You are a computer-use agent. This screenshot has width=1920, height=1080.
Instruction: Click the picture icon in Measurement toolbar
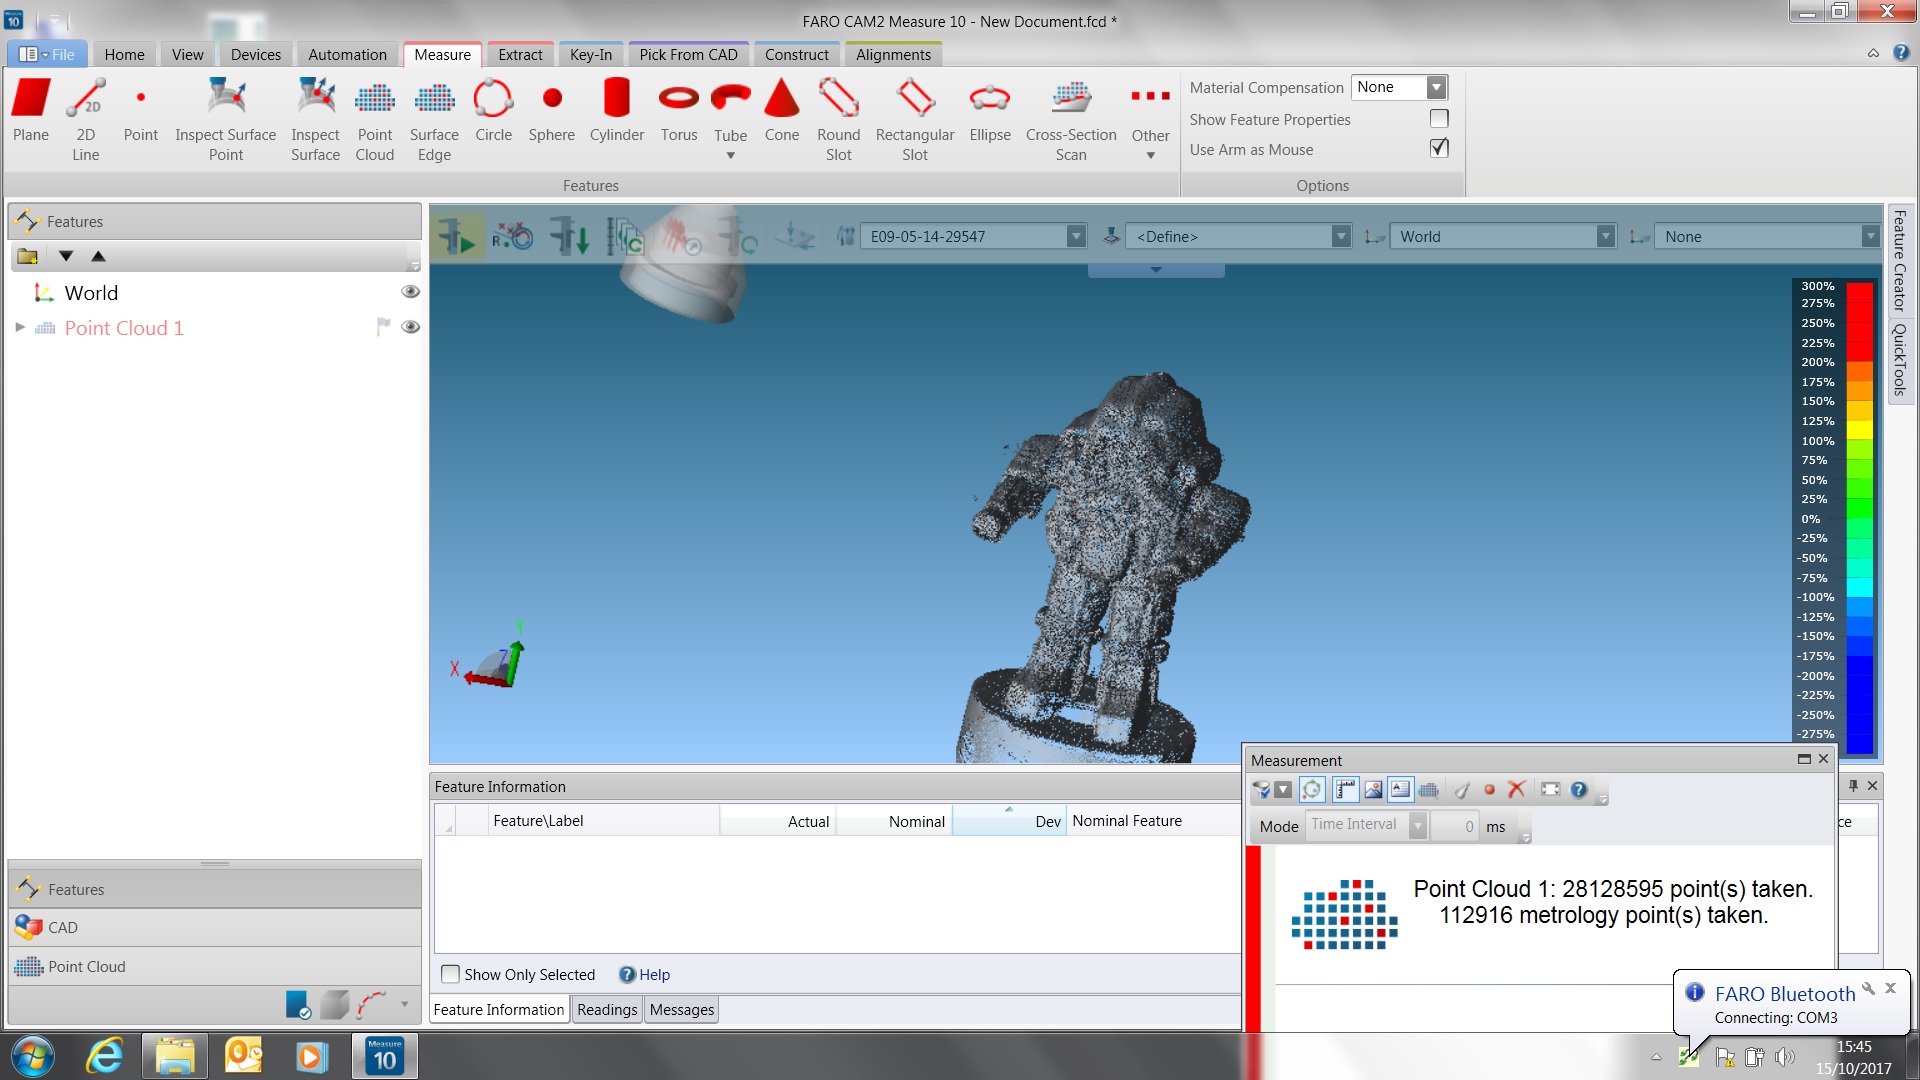tap(1373, 790)
